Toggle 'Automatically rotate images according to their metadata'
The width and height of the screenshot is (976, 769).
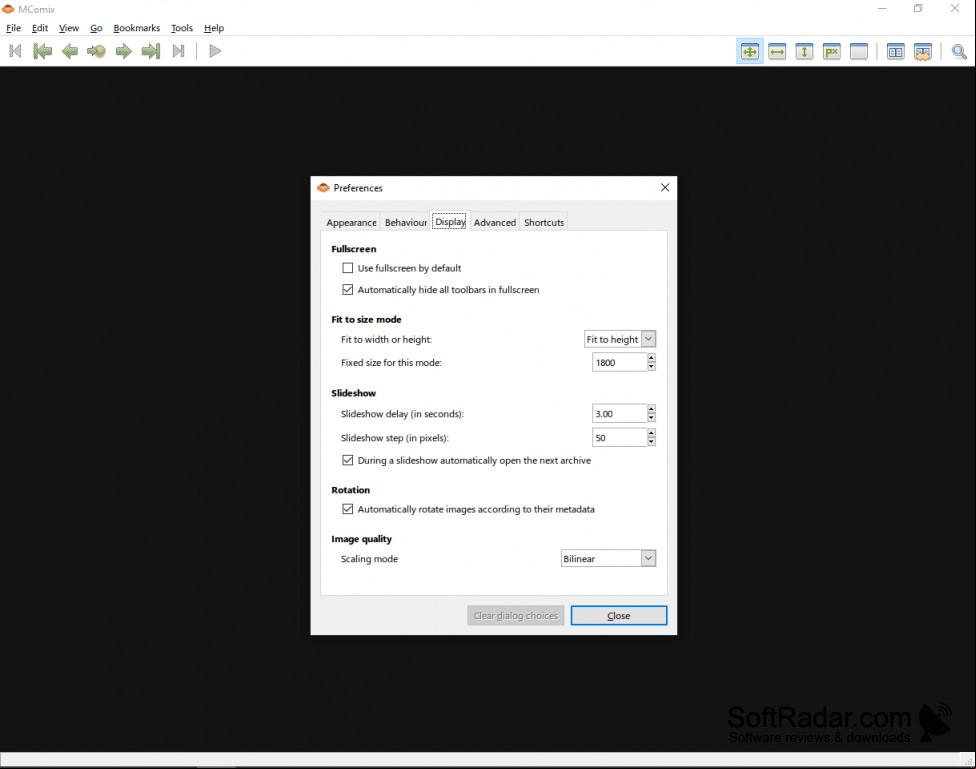pyautogui.click(x=347, y=509)
